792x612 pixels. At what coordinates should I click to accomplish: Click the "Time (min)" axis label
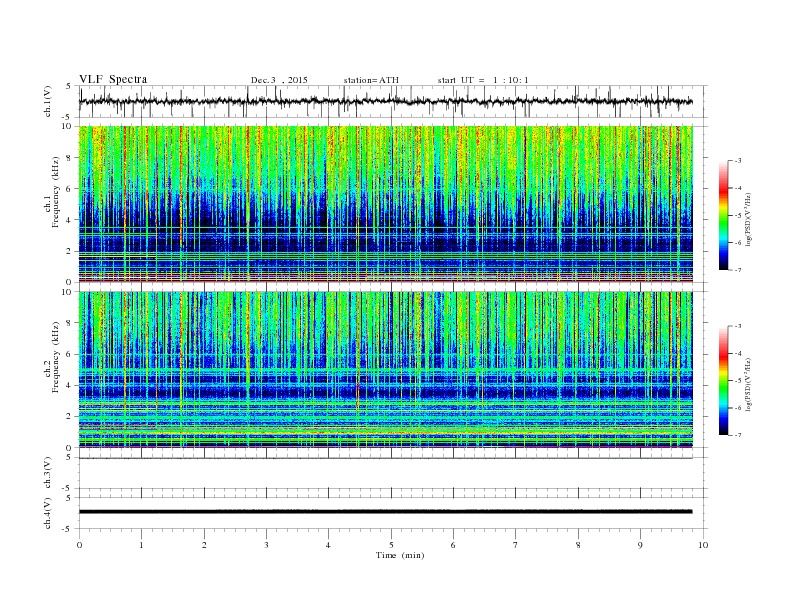click(400, 555)
